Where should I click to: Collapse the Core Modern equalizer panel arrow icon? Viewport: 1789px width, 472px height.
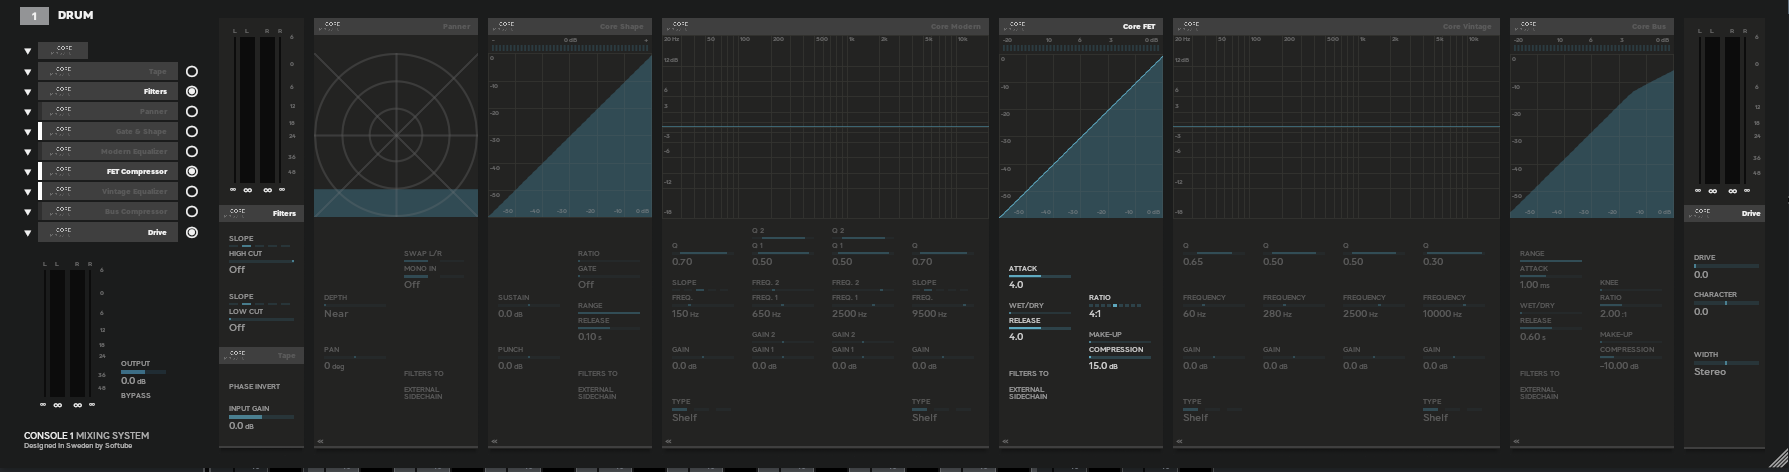coord(669,441)
